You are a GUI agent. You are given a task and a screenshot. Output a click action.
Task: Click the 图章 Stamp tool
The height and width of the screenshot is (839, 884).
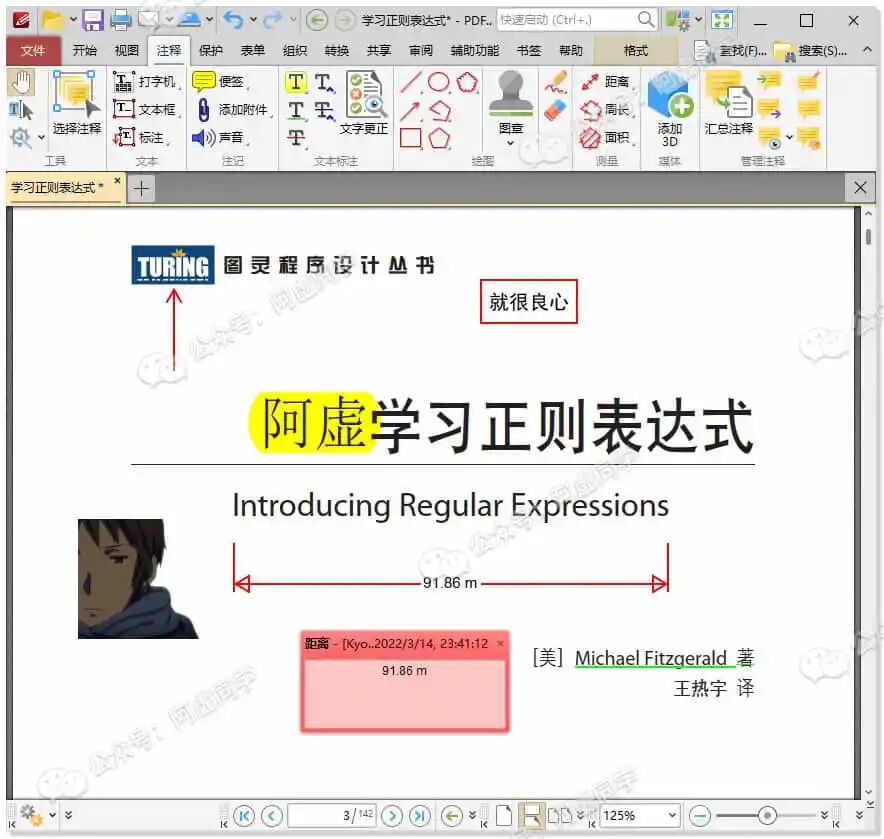tap(511, 101)
